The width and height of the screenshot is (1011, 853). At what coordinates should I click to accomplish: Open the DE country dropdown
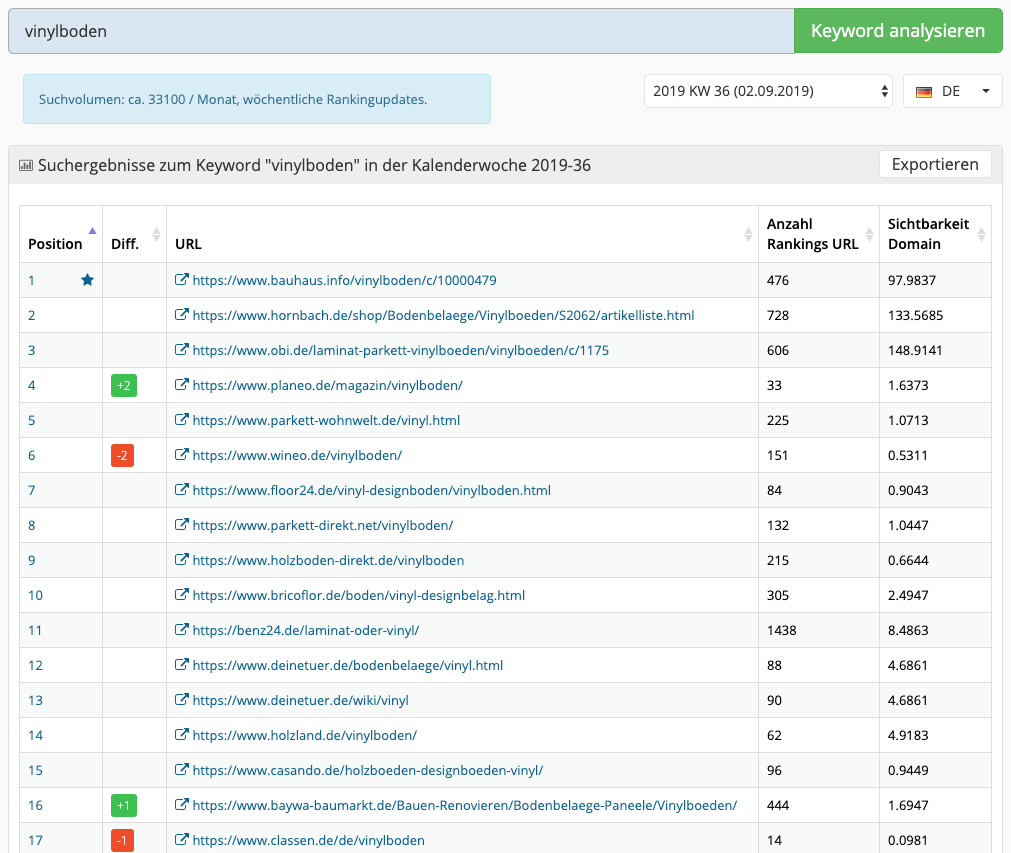click(952, 91)
